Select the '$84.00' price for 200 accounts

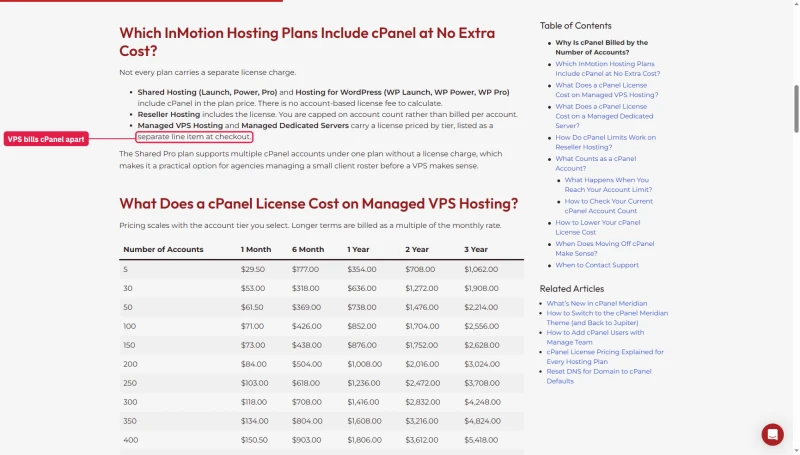253,364
